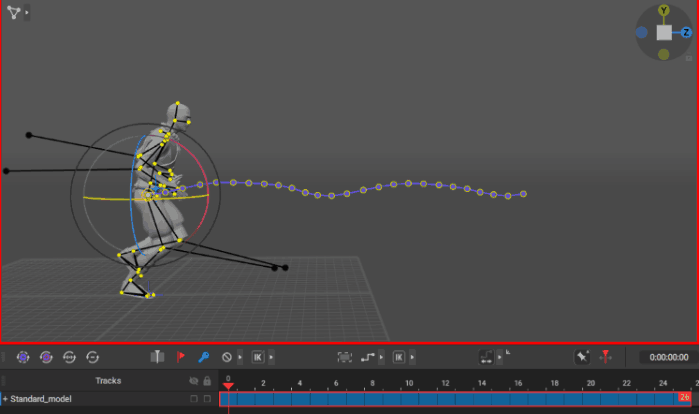Click the IK icon next to the step interpolation tool
699x414 pixels.
point(399,357)
